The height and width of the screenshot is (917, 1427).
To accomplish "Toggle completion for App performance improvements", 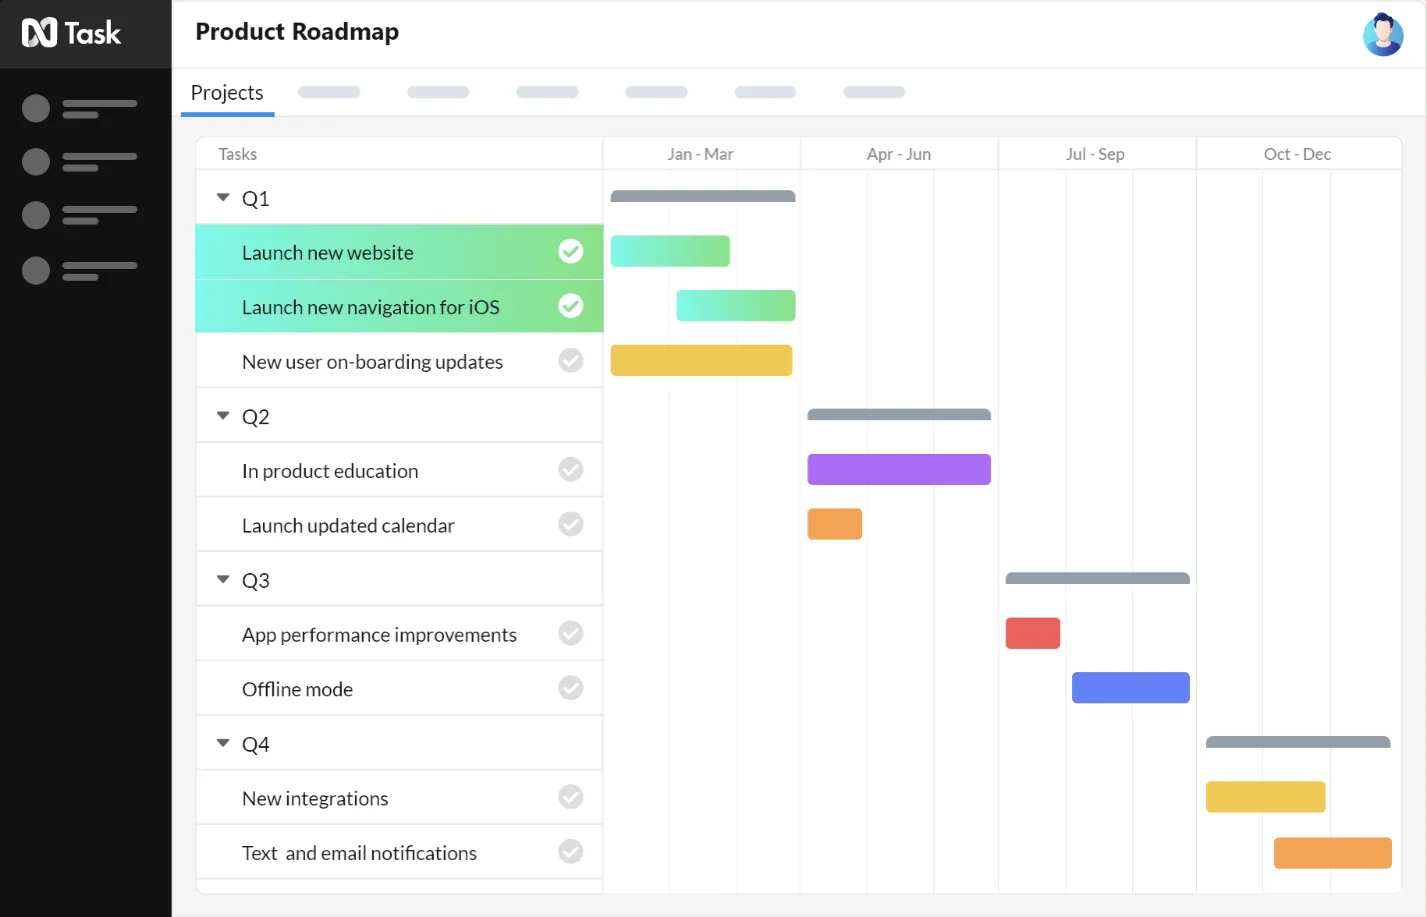I will tap(571, 633).
